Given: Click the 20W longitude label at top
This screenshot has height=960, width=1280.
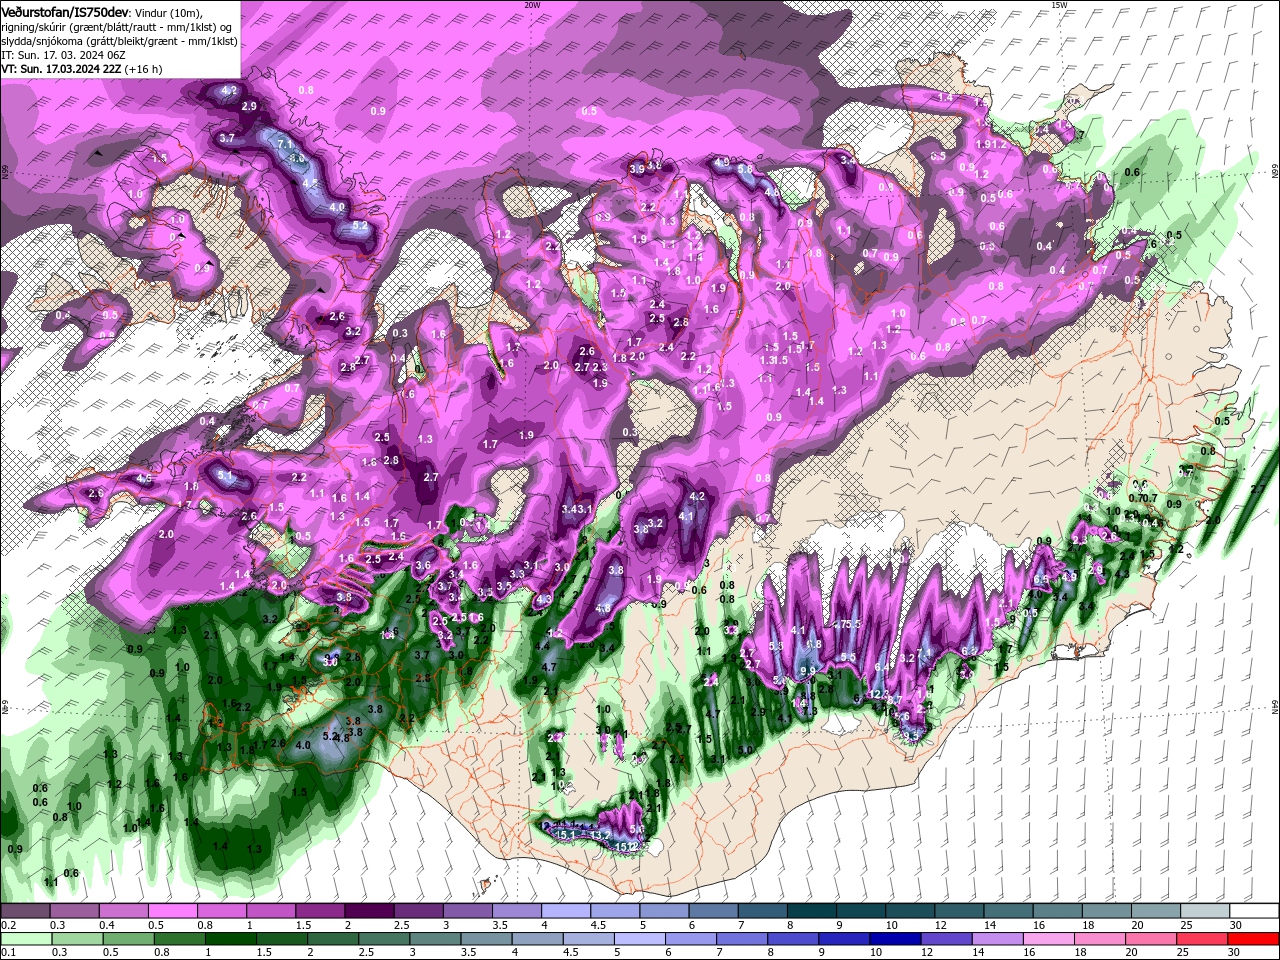Looking at the screenshot, I should coord(532,5).
